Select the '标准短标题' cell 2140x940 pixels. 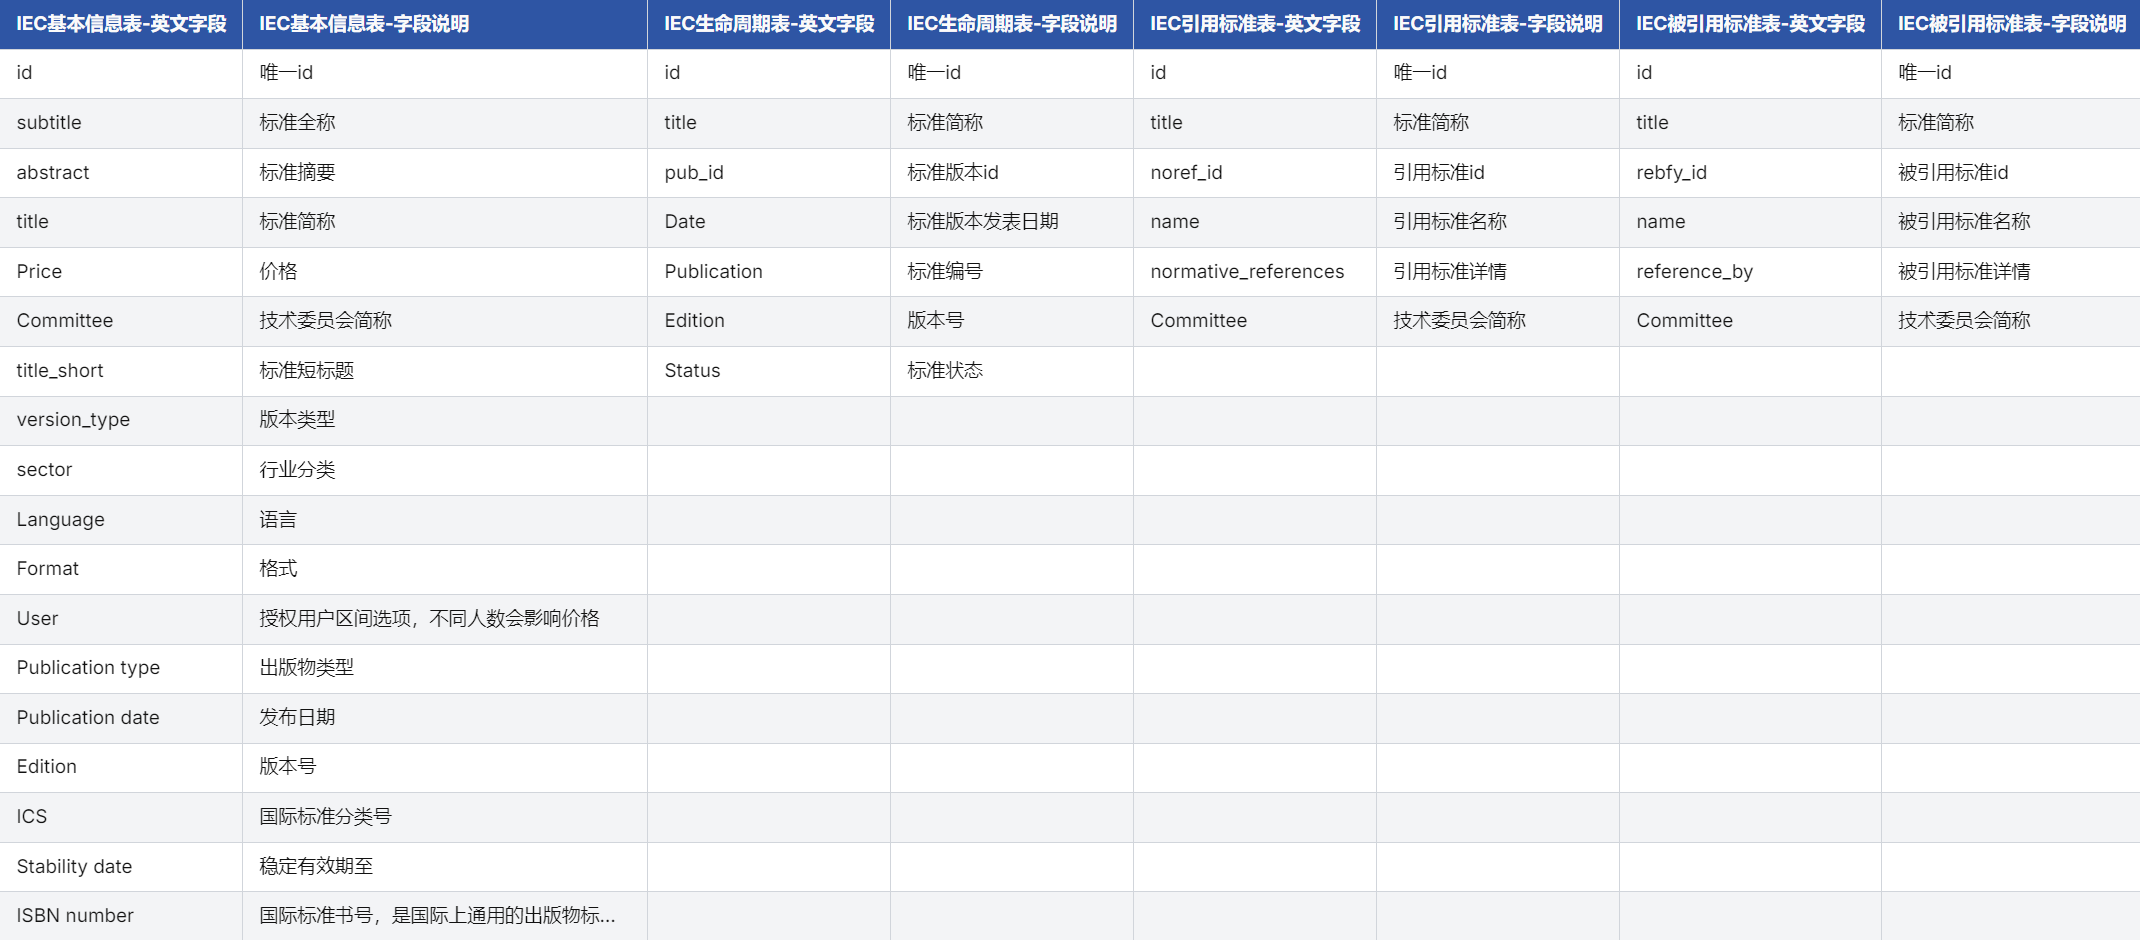pyautogui.click(x=445, y=371)
